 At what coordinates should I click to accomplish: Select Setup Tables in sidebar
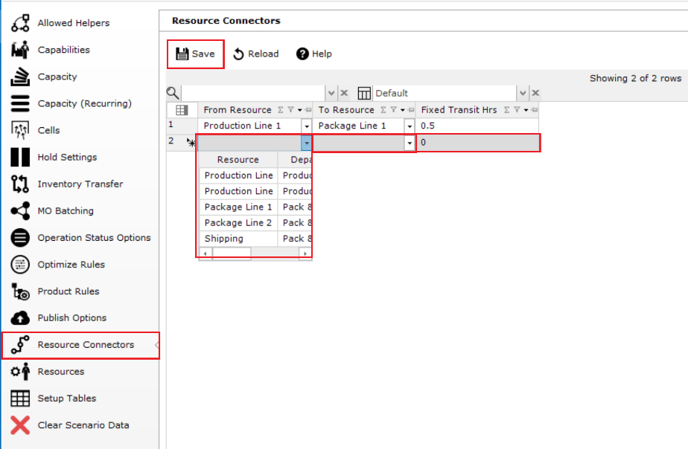coord(67,399)
